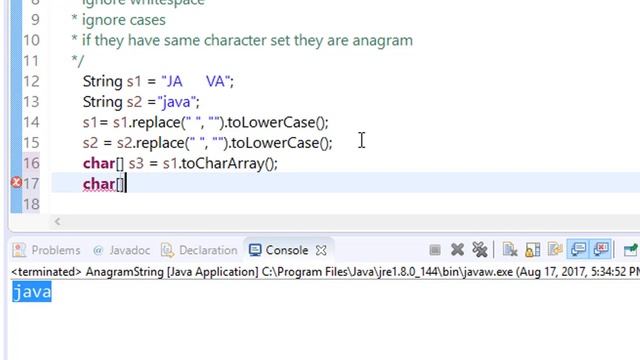Click toLowerCase() on line 14
The height and width of the screenshot is (360, 640).
(x=276, y=122)
